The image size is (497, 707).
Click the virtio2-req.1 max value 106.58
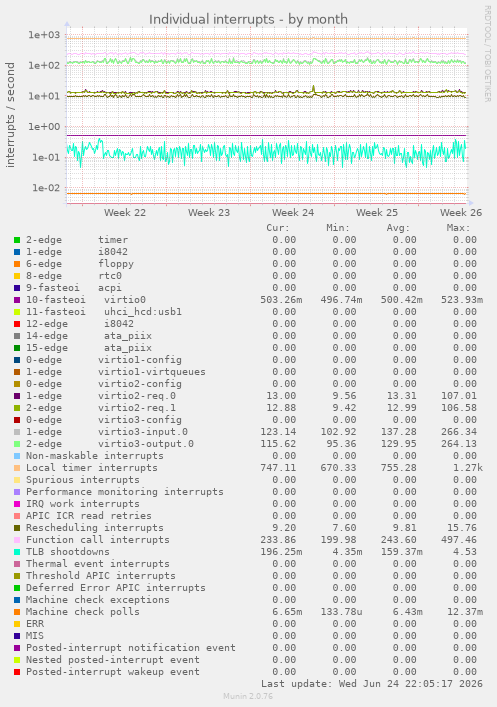[x=459, y=408]
